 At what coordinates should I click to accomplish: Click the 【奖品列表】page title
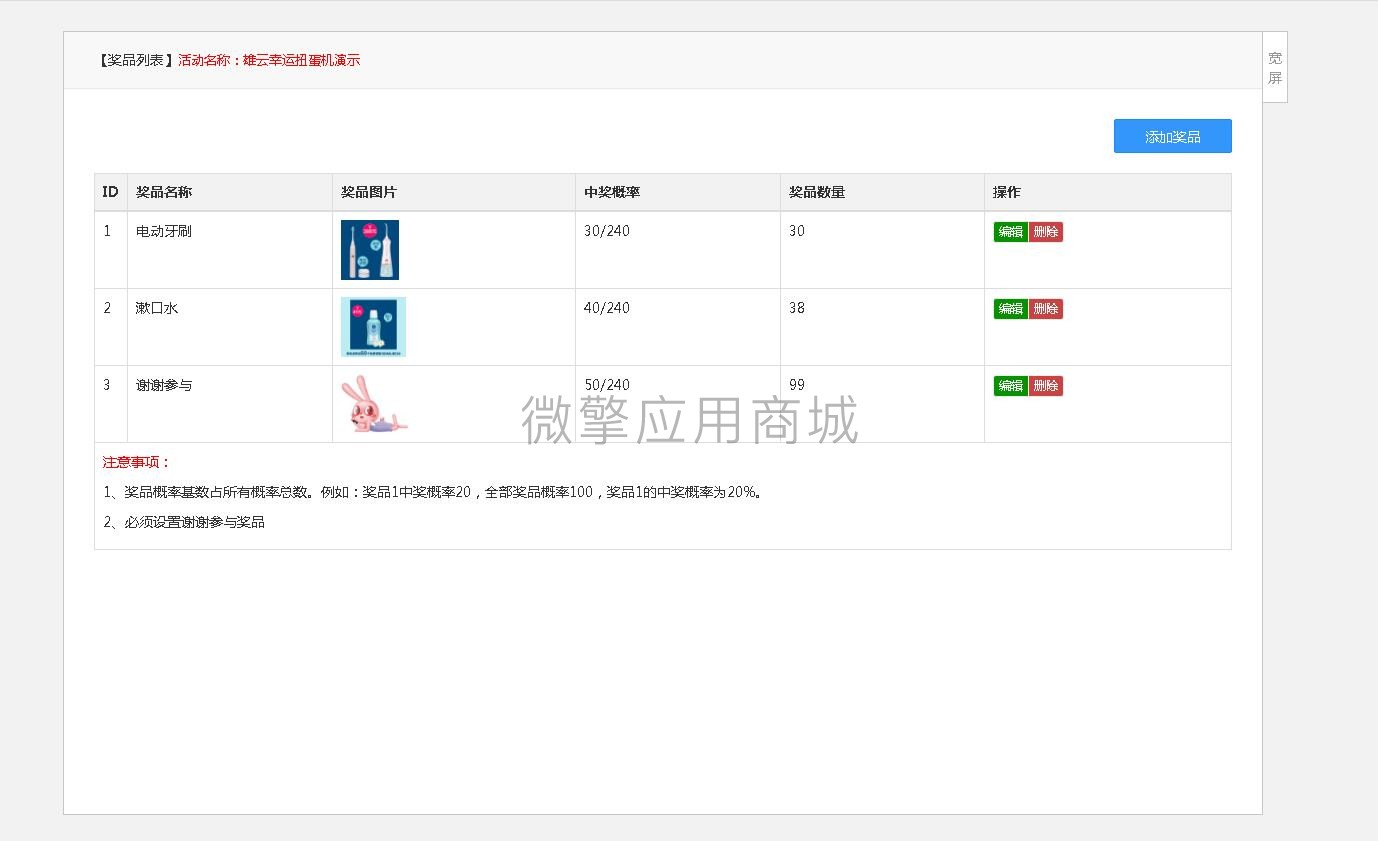click(133, 60)
